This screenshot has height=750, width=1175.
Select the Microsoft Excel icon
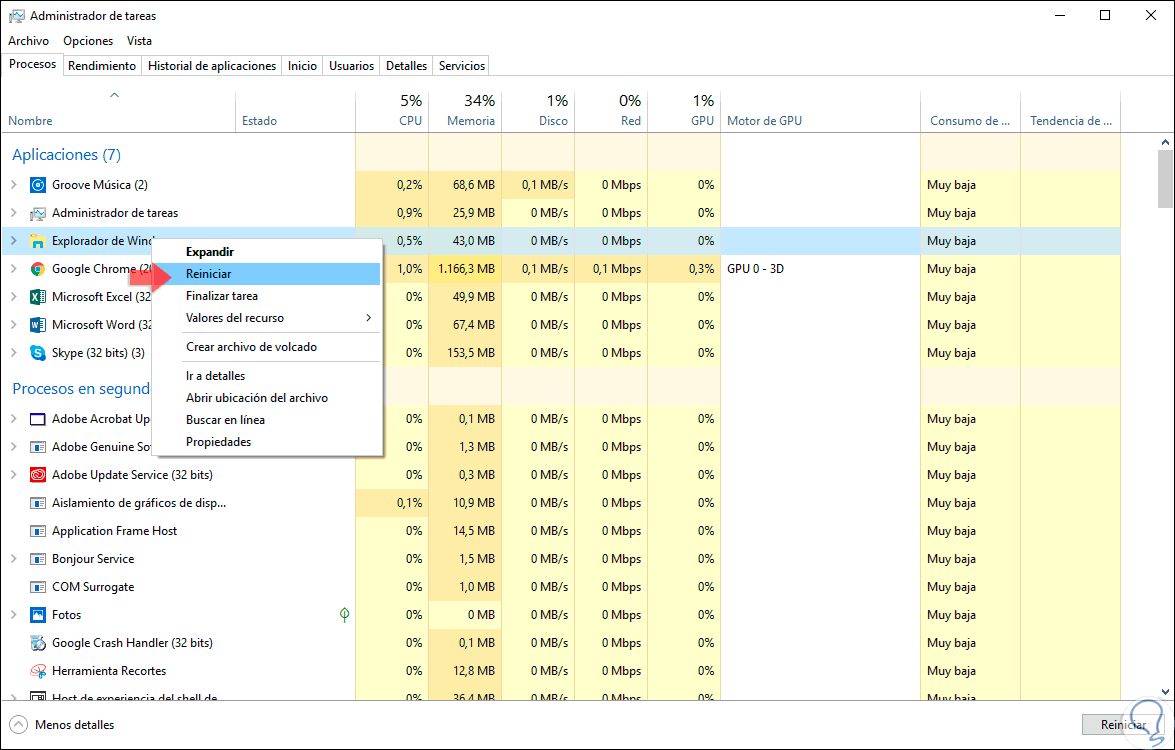(38, 297)
